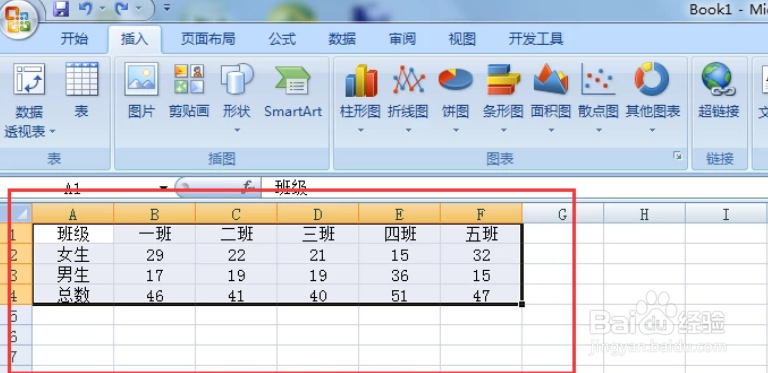Insert a 饼图 pie chart
This screenshot has width=768, height=373.
(456, 98)
